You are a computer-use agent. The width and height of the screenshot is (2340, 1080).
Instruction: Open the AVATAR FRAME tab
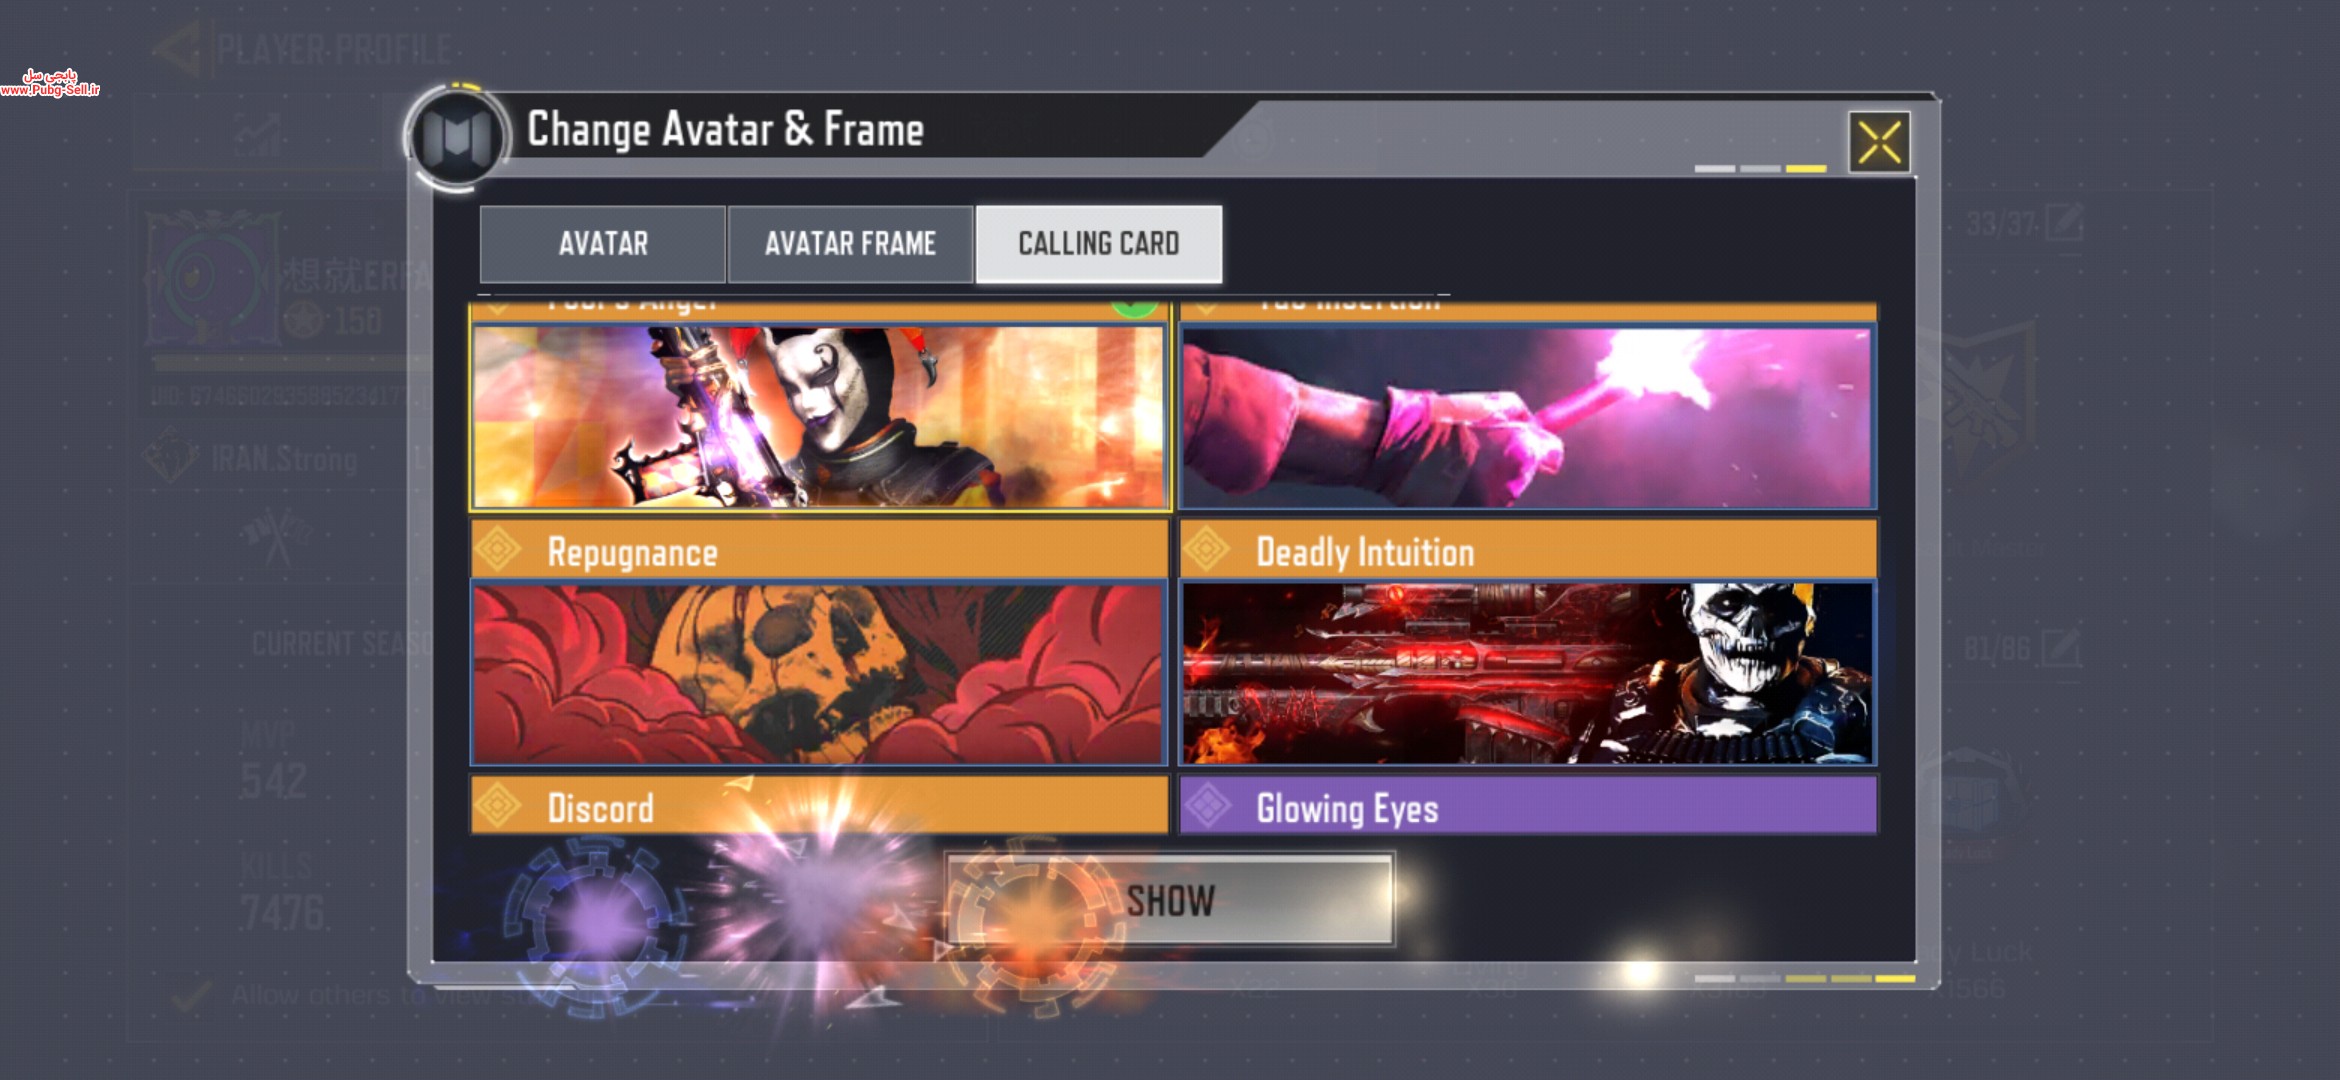coord(850,244)
